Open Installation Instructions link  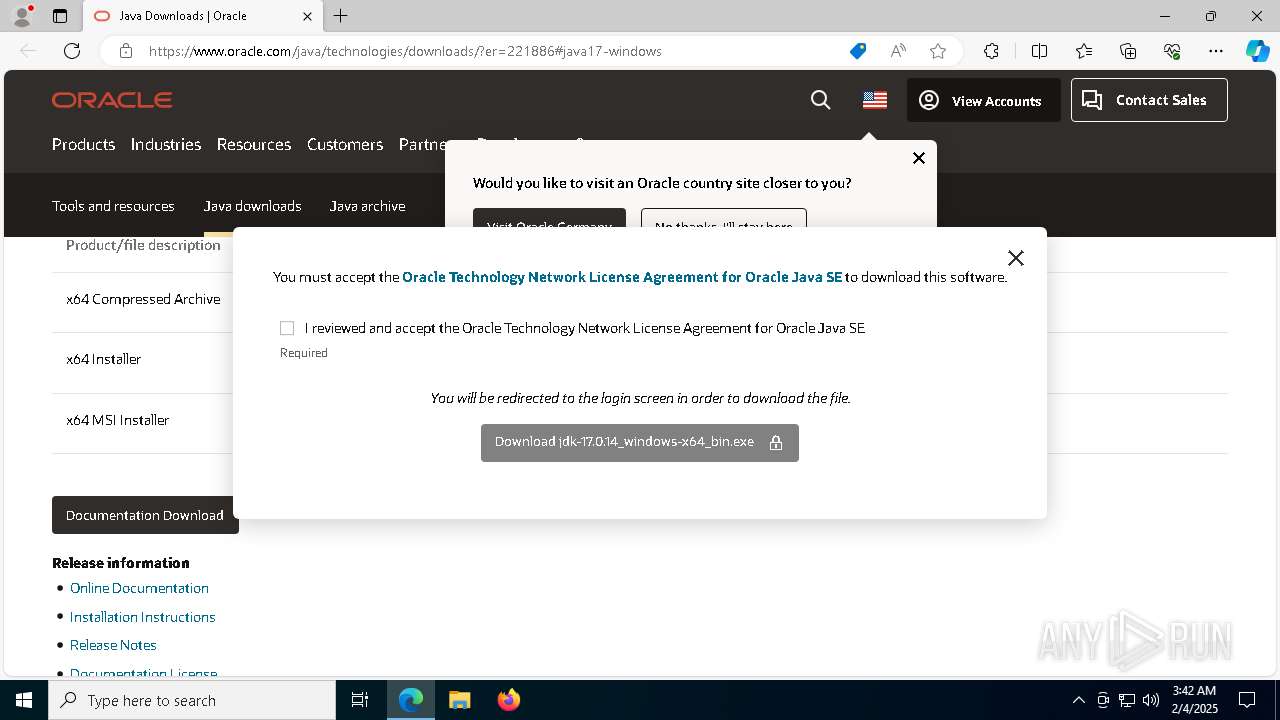click(x=142, y=617)
